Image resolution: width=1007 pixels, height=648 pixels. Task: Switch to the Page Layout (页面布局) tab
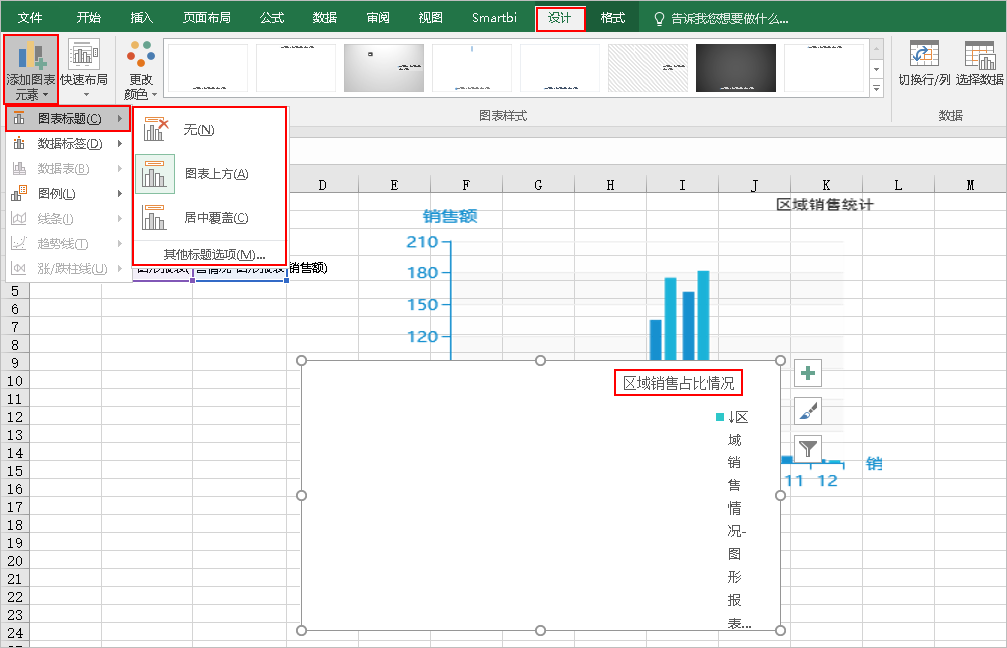[207, 17]
